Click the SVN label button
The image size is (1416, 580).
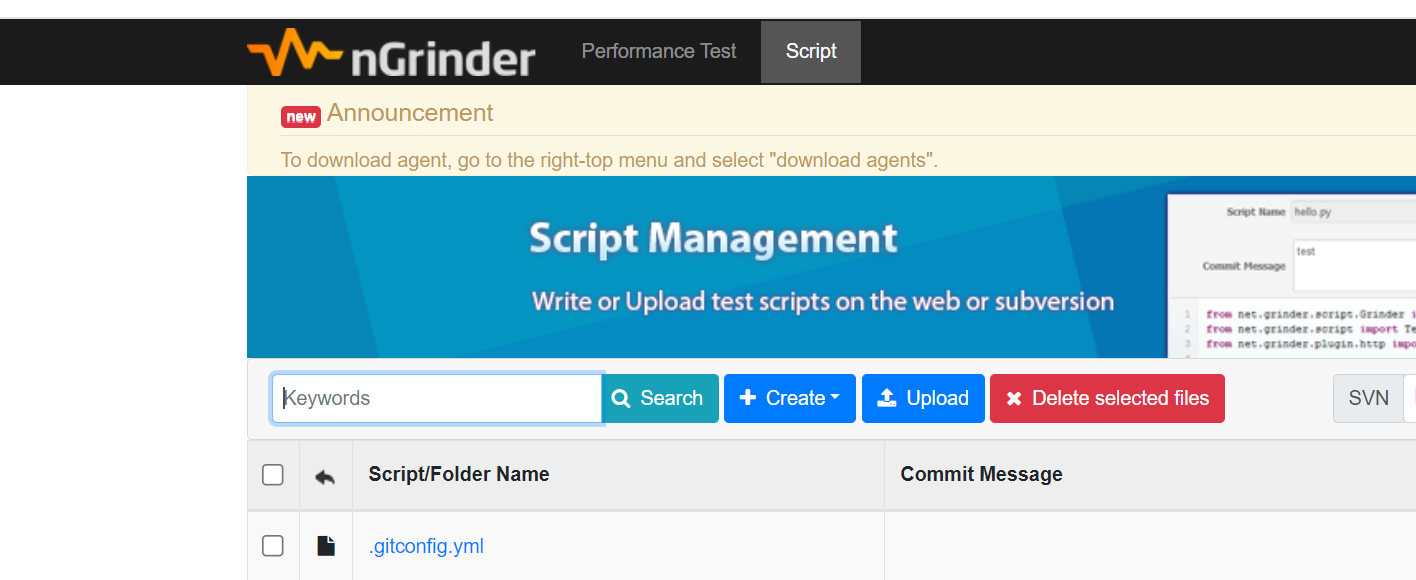click(1368, 398)
